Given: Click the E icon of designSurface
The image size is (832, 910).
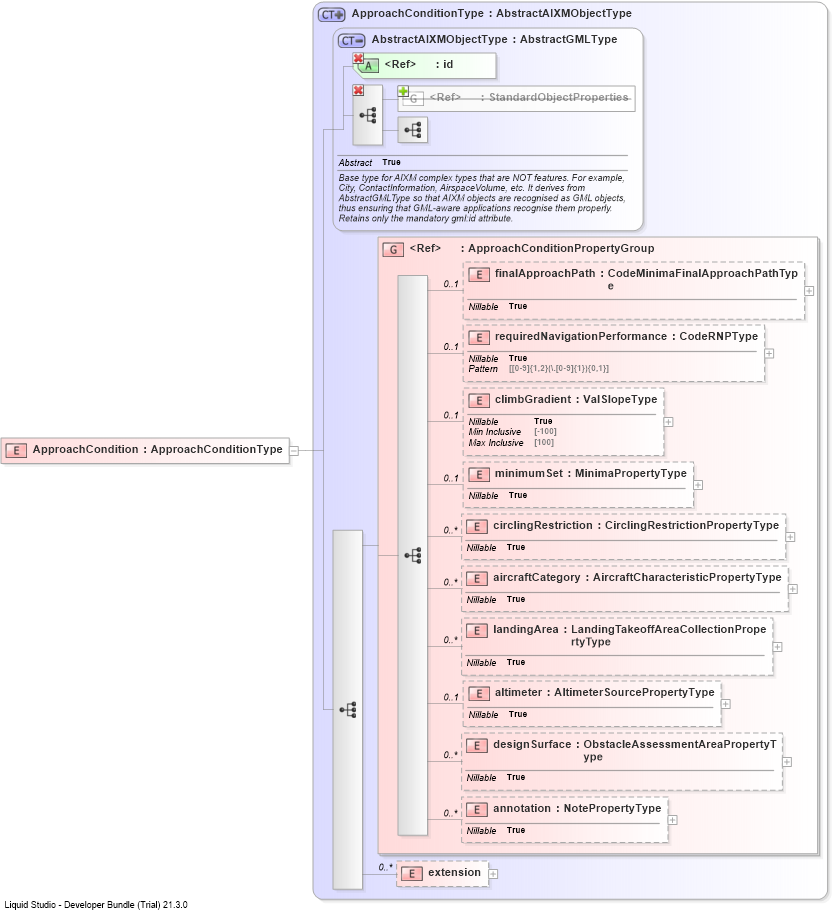Looking at the screenshot, I should [x=477, y=746].
